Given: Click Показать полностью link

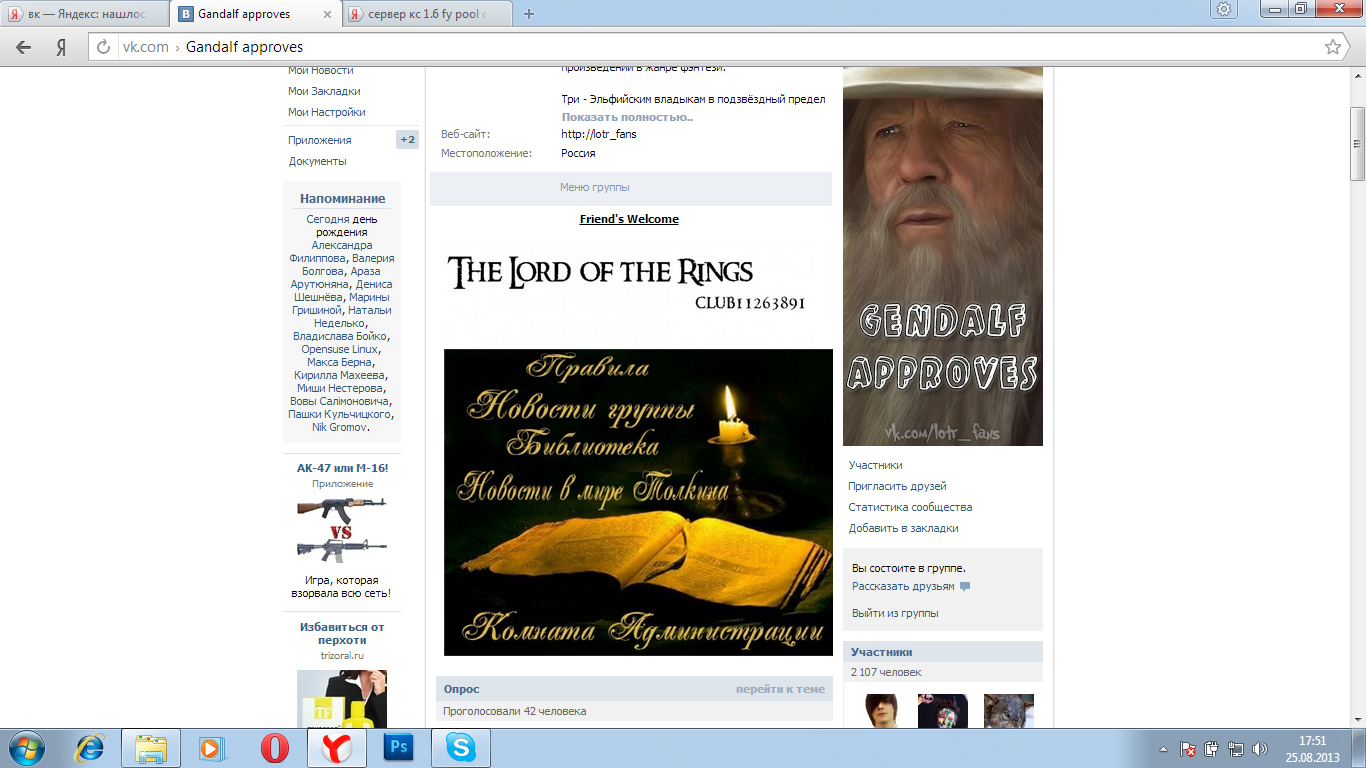Looking at the screenshot, I should tap(627, 117).
